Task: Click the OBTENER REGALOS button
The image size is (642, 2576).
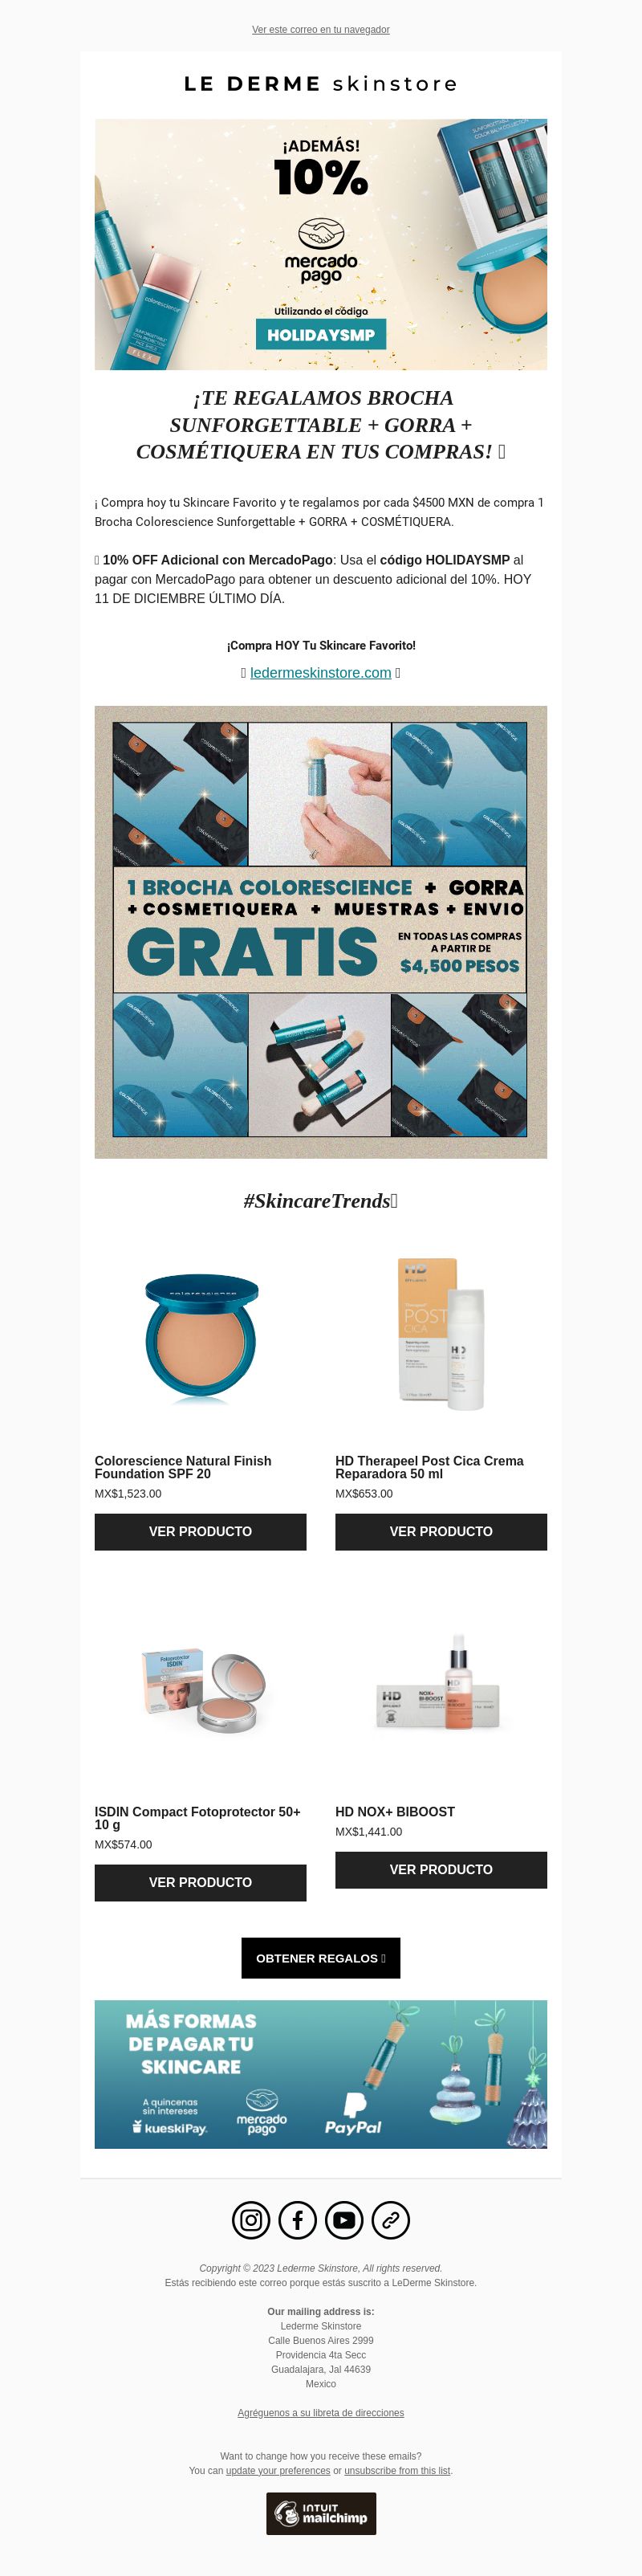Action: (x=321, y=1958)
